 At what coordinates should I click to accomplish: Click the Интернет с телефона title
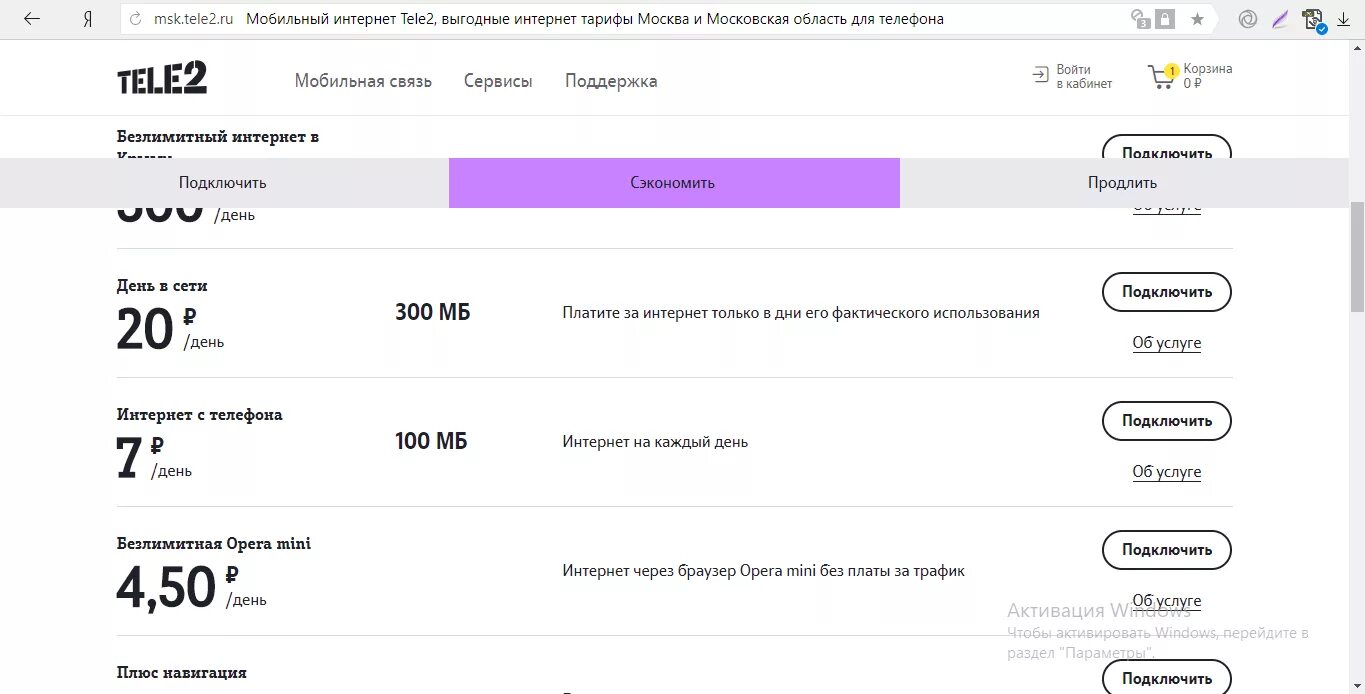(x=200, y=415)
